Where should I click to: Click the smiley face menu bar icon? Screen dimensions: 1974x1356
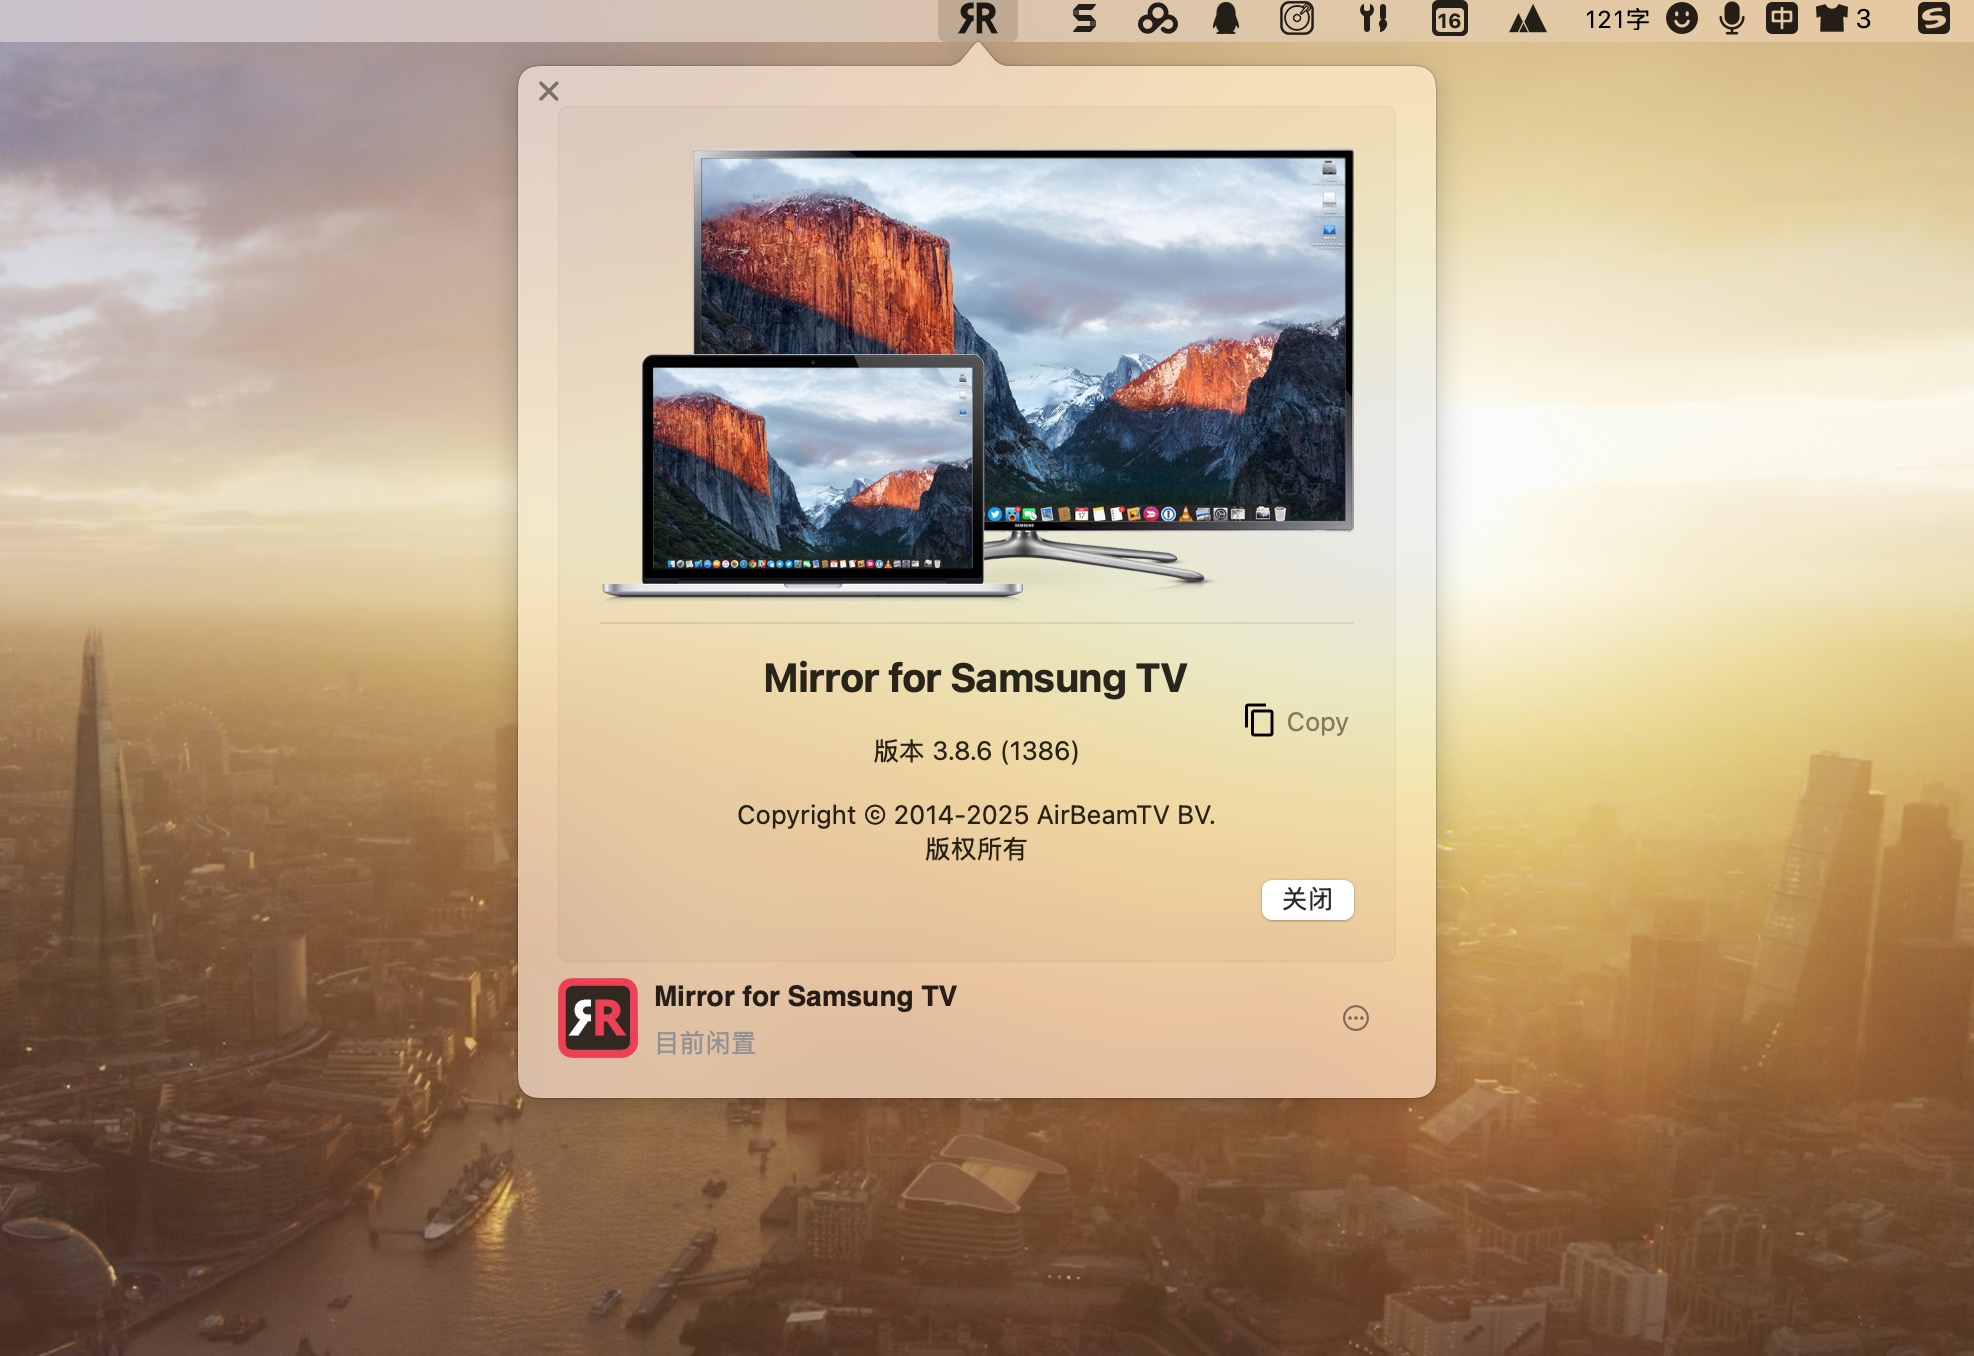1682,19
